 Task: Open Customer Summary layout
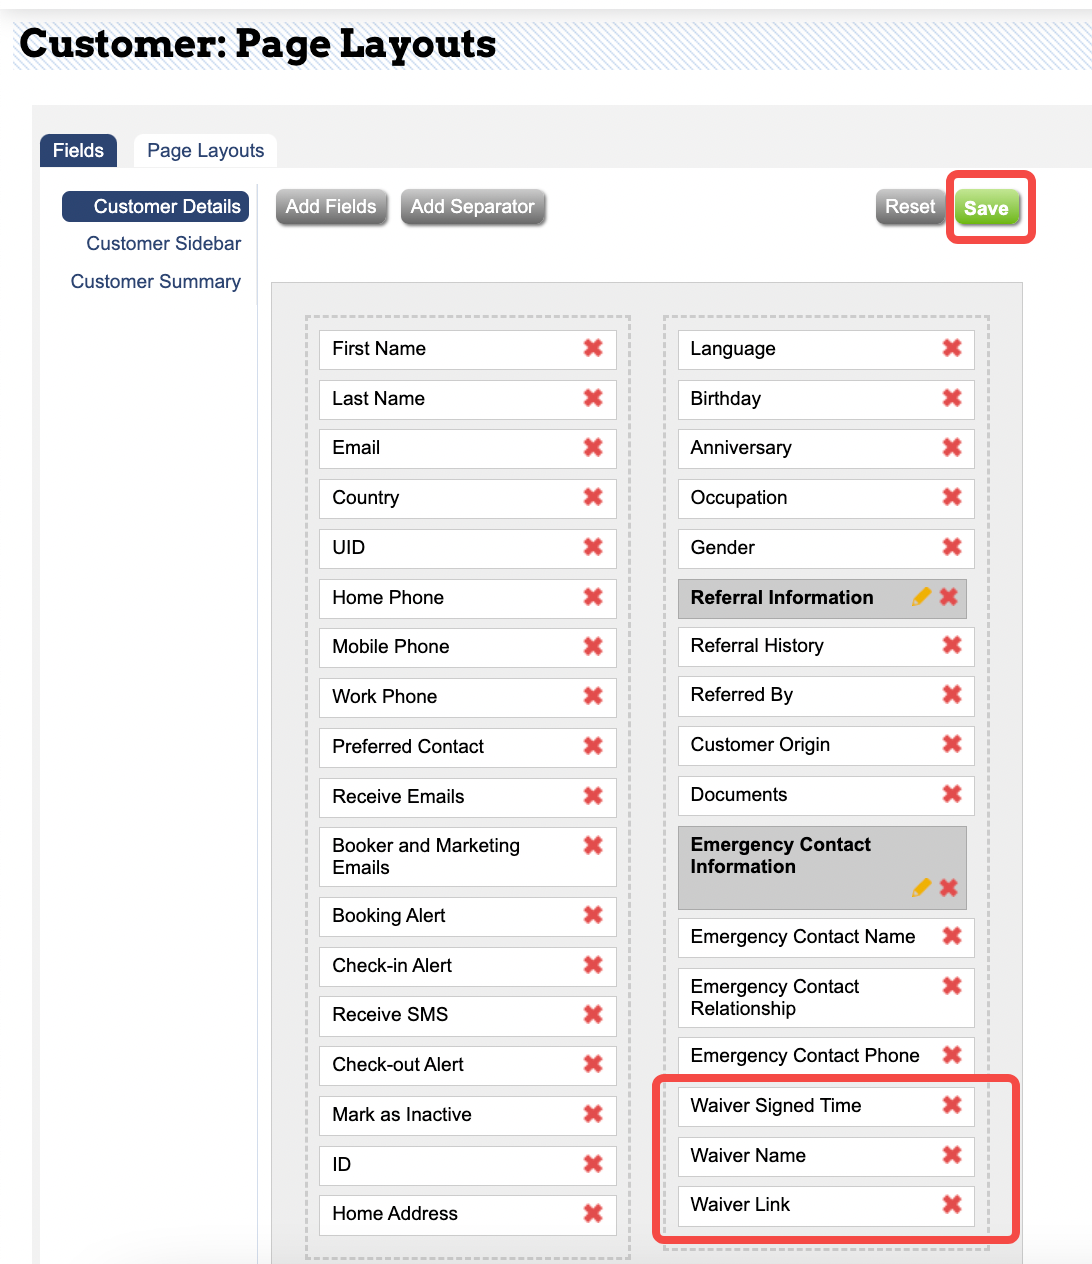tap(156, 281)
